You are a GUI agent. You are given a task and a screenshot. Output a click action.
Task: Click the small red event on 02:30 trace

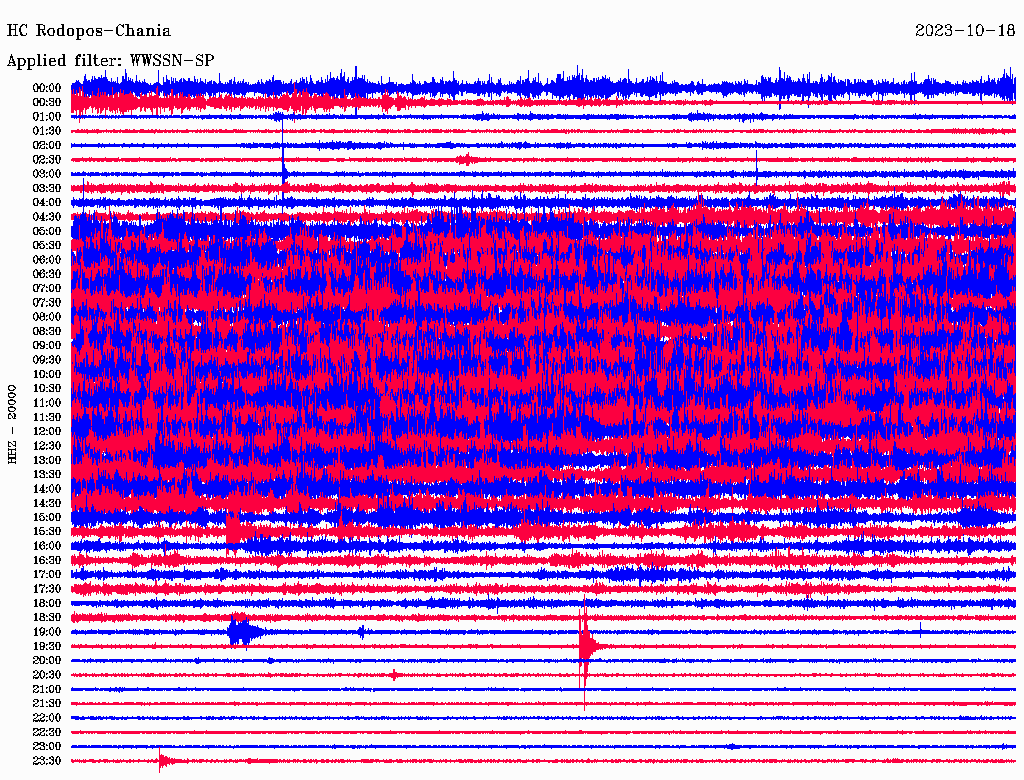coord(466,159)
